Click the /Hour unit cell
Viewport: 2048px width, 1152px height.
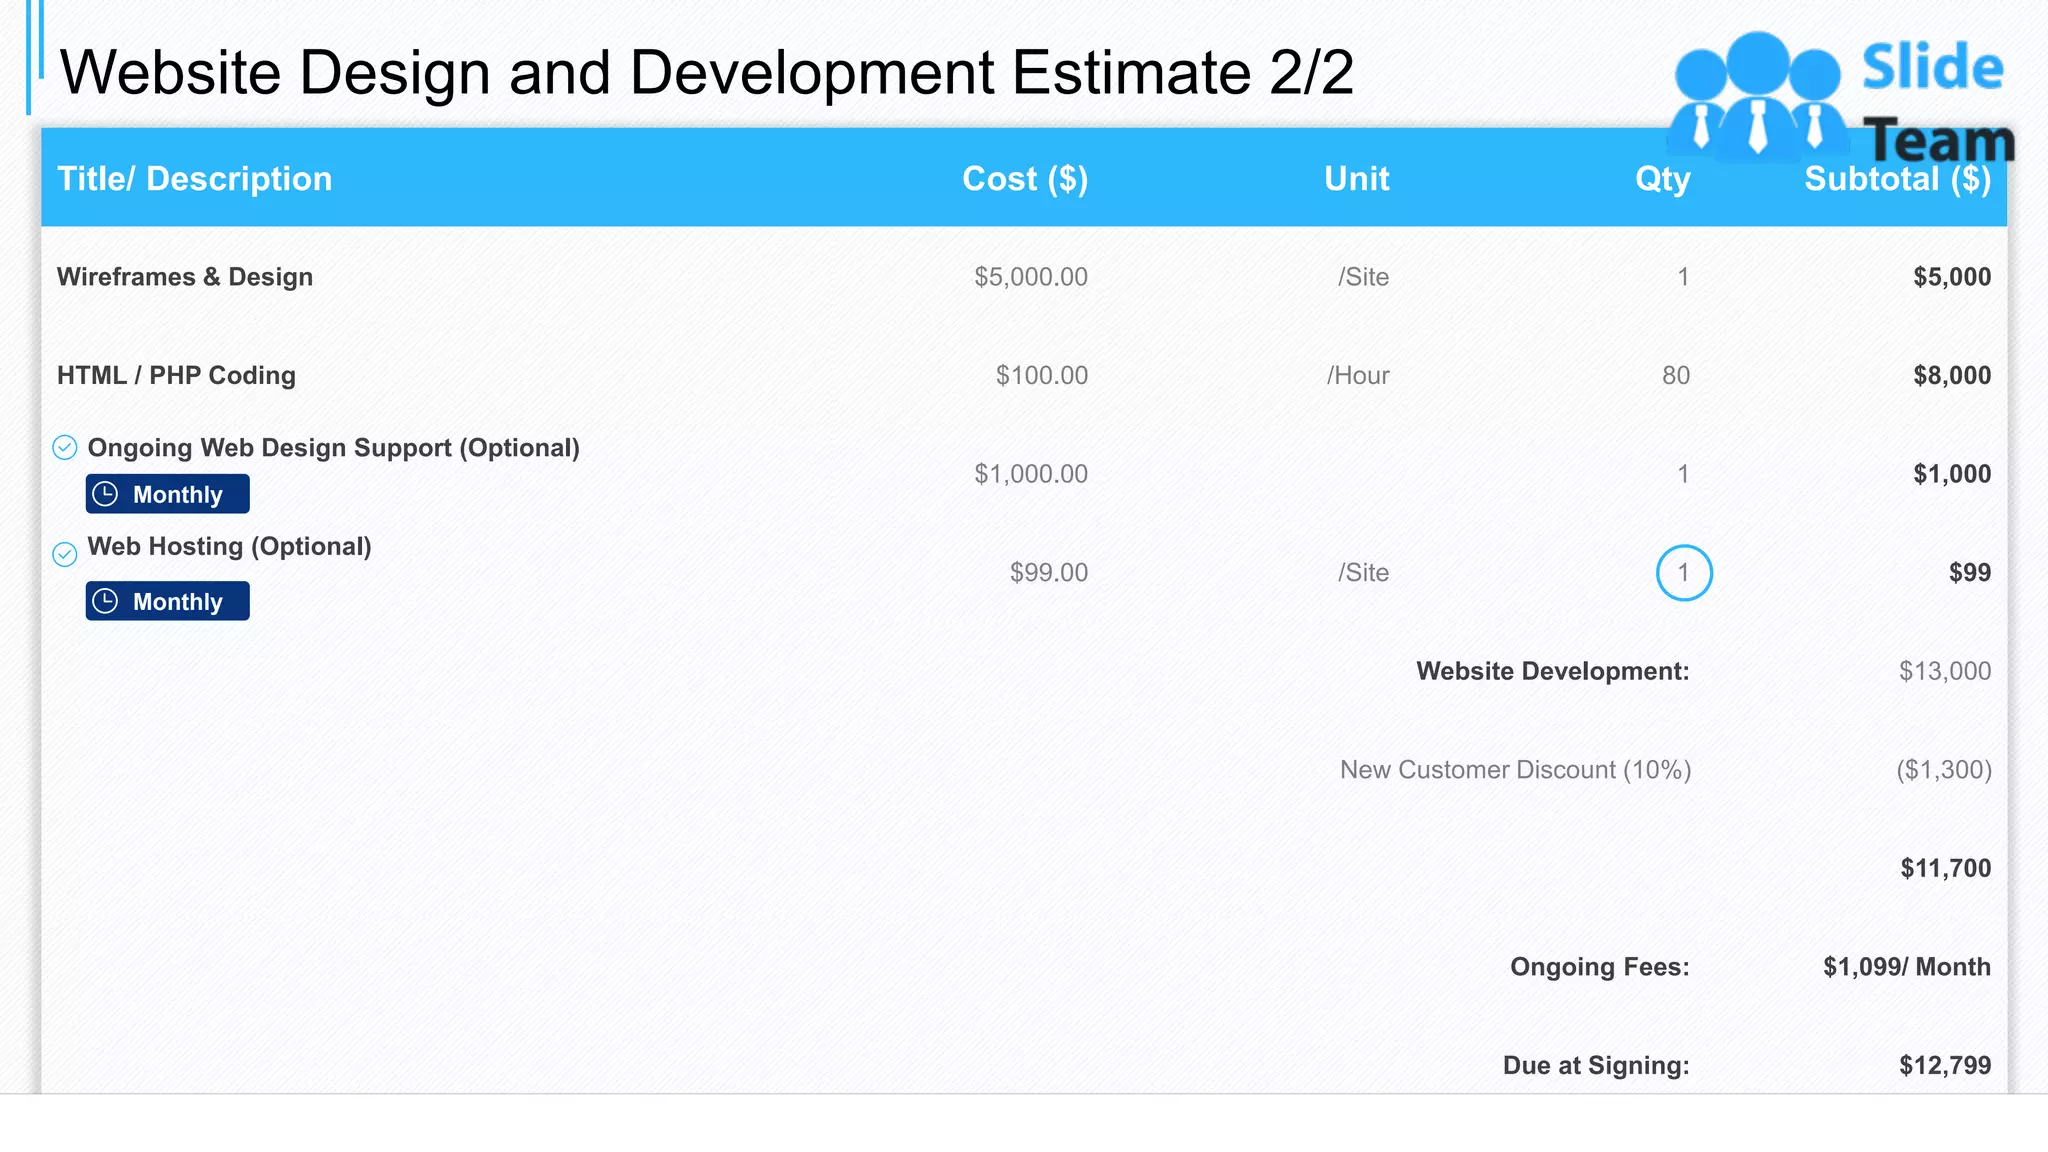(1358, 376)
